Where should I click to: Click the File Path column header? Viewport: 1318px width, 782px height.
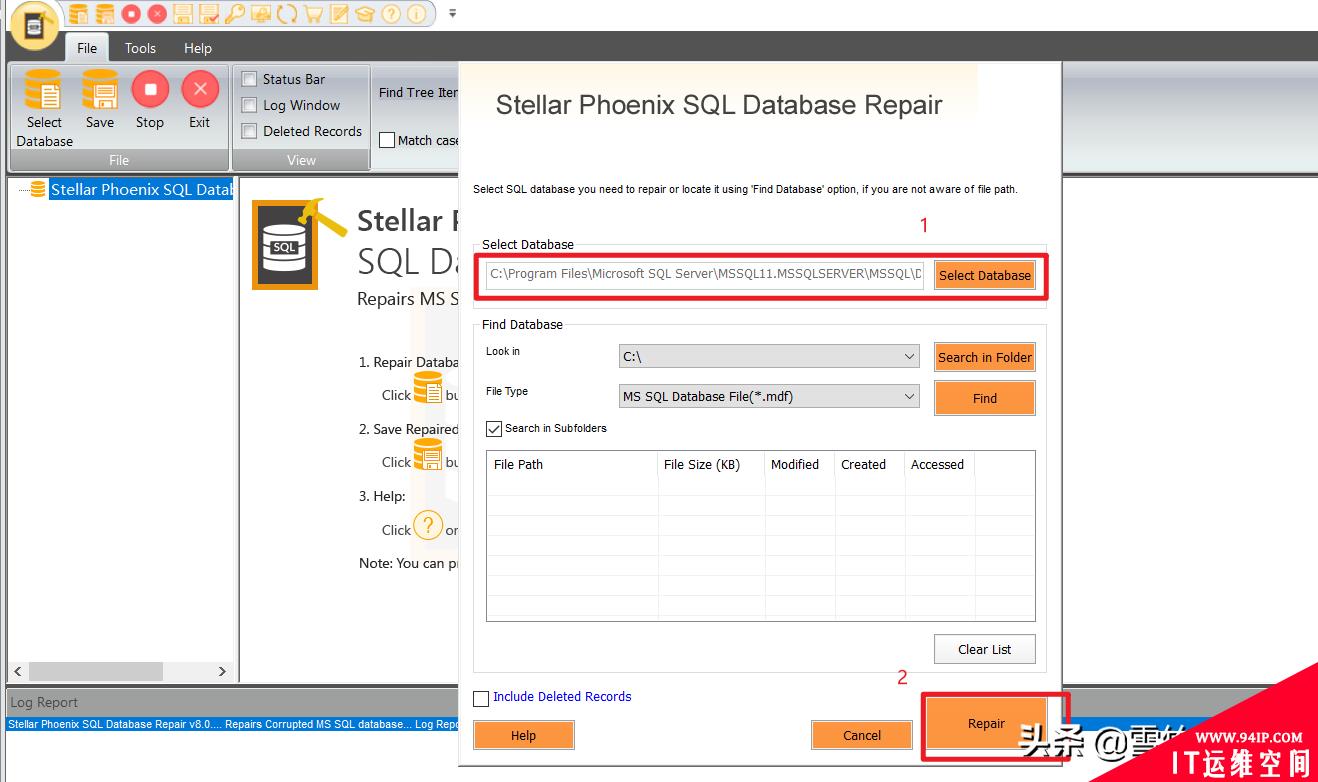coord(572,464)
